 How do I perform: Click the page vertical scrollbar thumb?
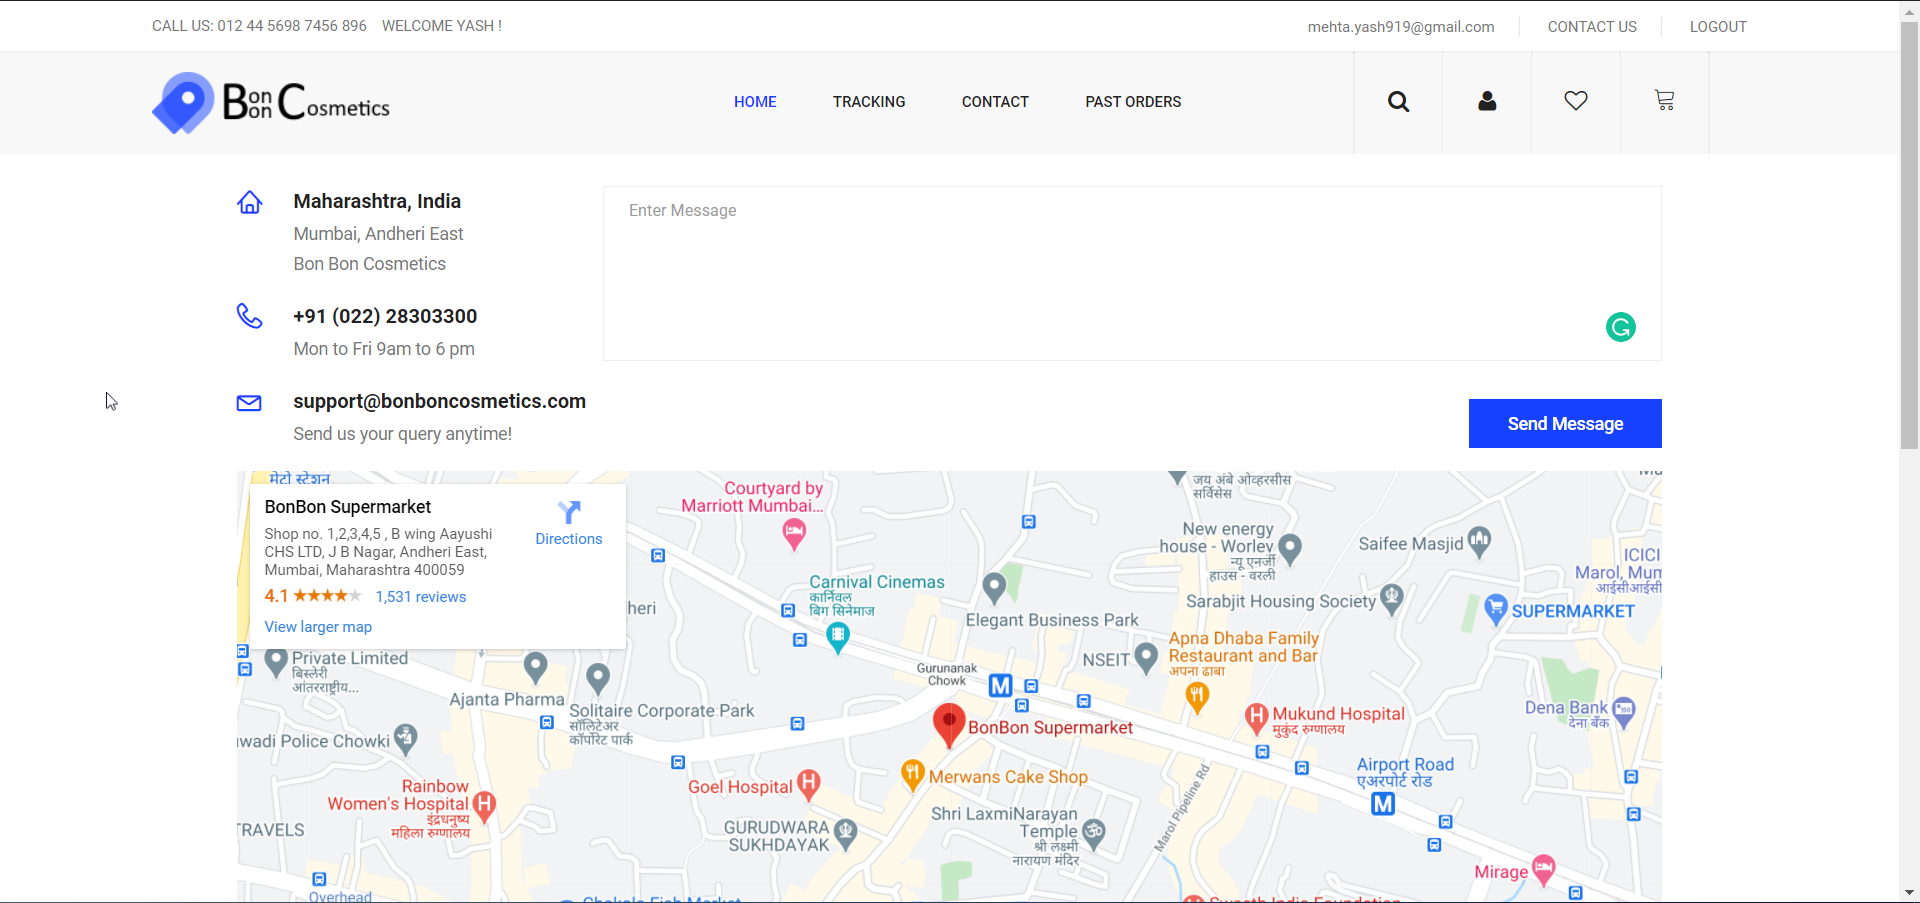point(1910,235)
